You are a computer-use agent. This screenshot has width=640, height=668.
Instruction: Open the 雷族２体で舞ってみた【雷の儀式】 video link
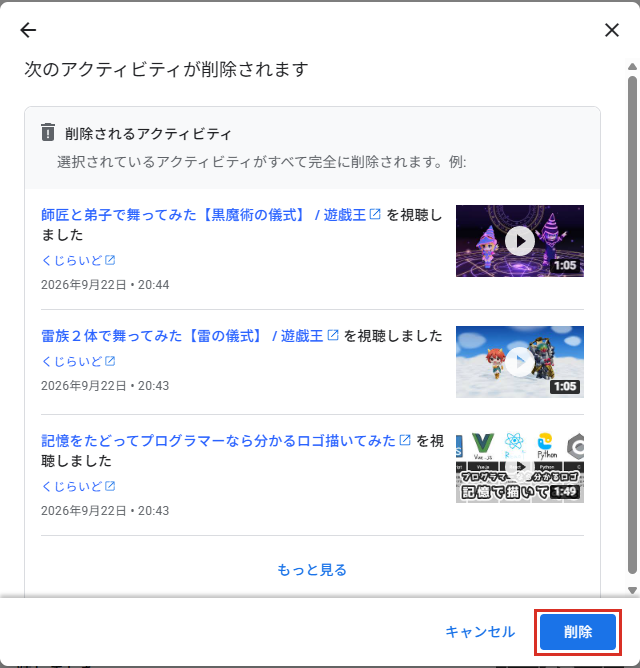(x=182, y=336)
